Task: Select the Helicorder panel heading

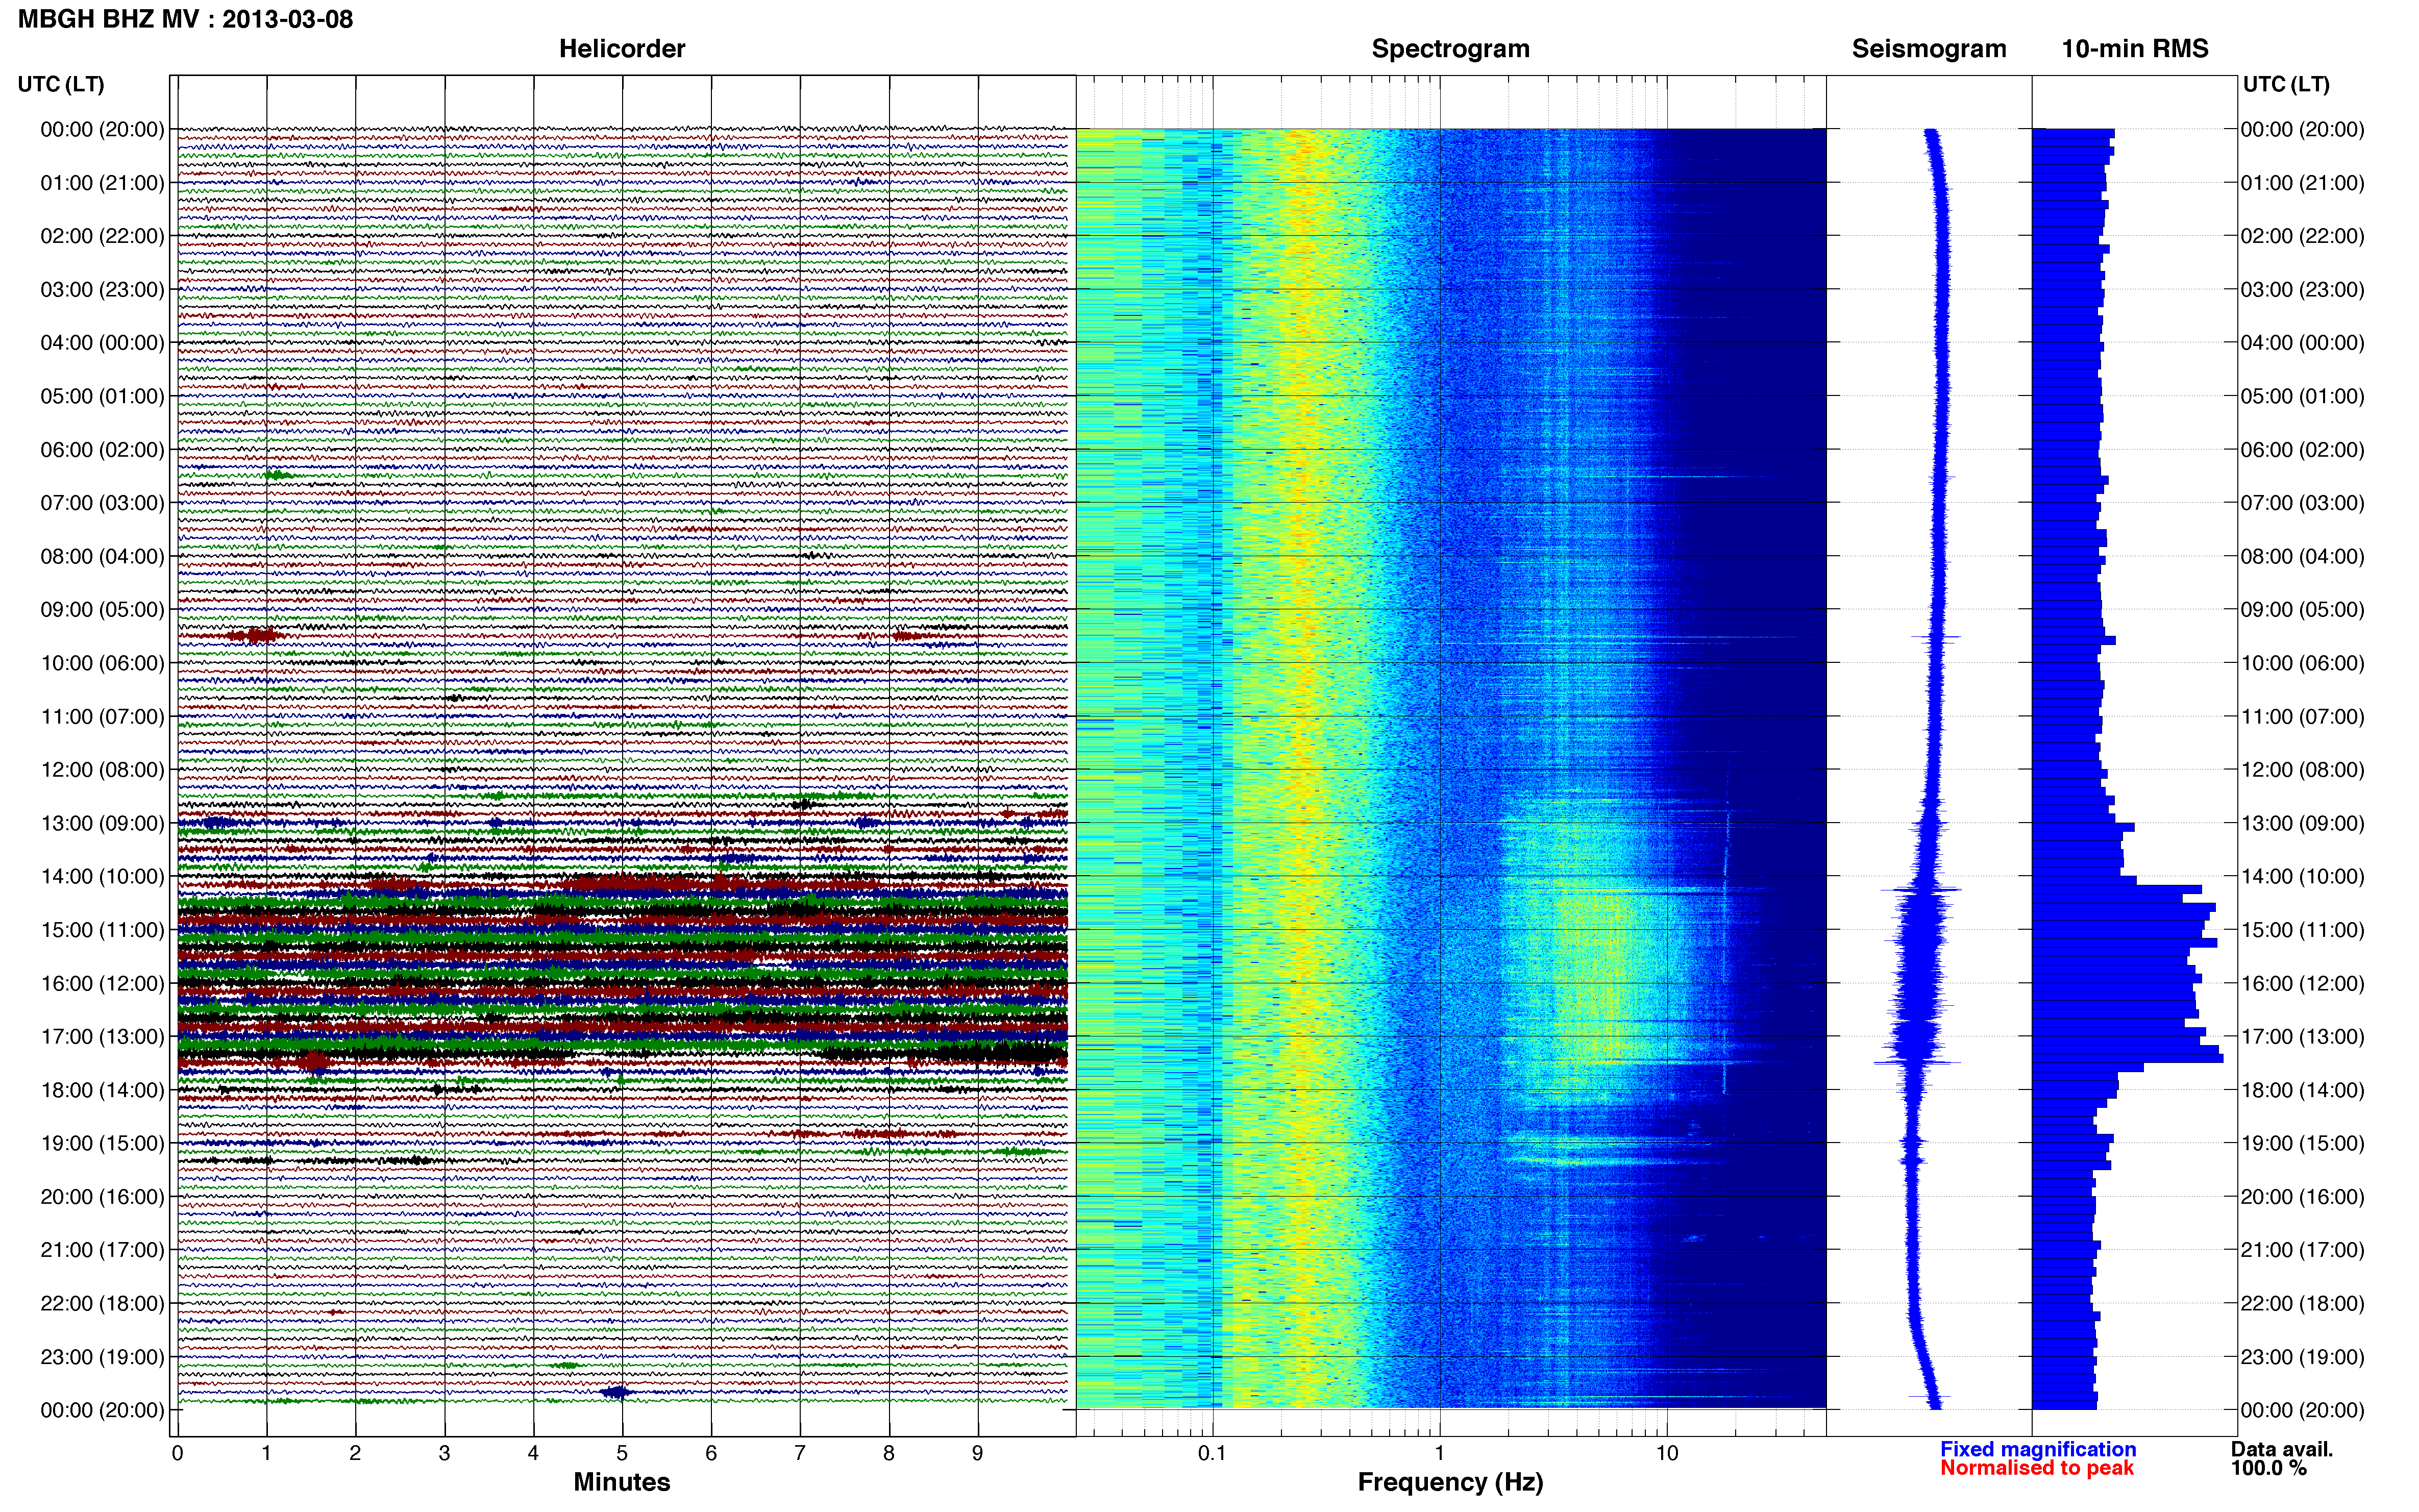Action: [x=622, y=49]
